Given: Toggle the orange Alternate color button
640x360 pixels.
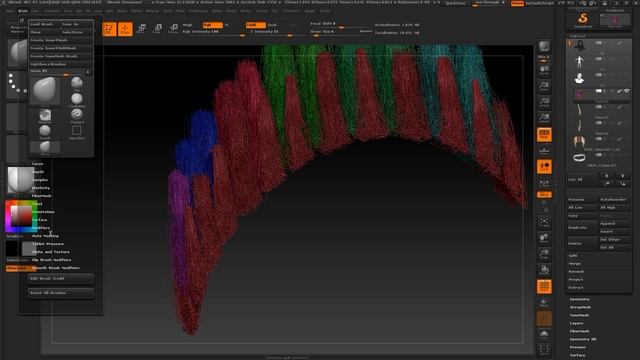Looking at the screenshot, I should pyautogui.click(x=21, y=268).
